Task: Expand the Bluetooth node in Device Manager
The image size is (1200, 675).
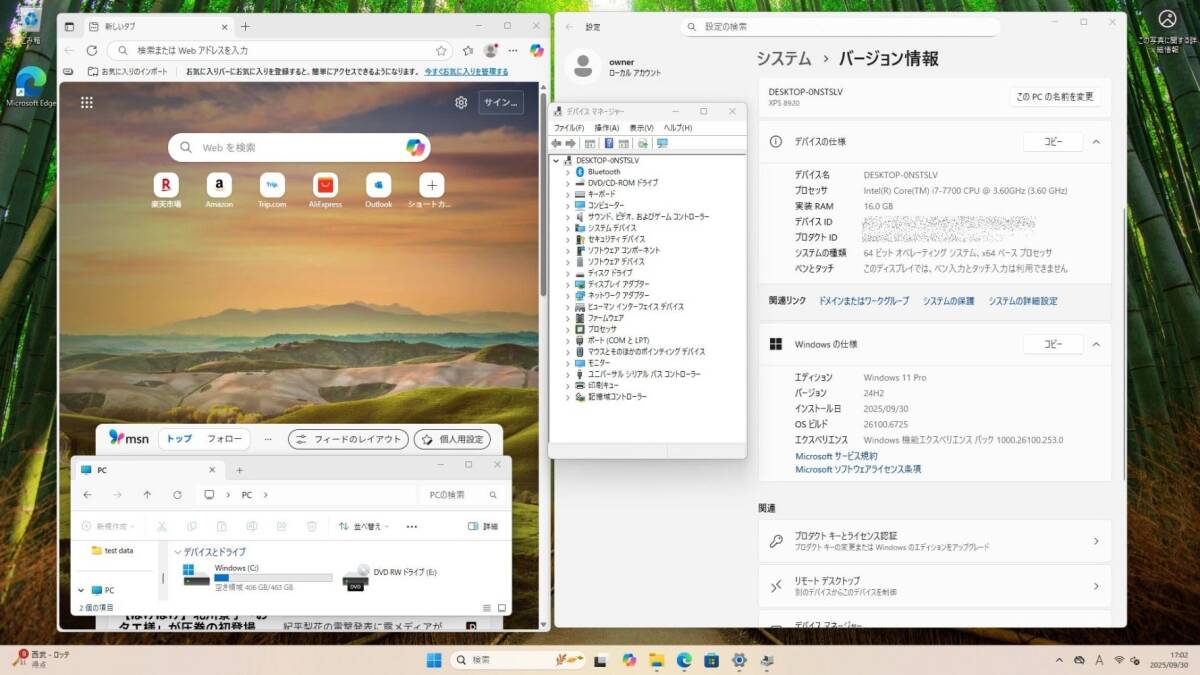Action: [568, 172]
